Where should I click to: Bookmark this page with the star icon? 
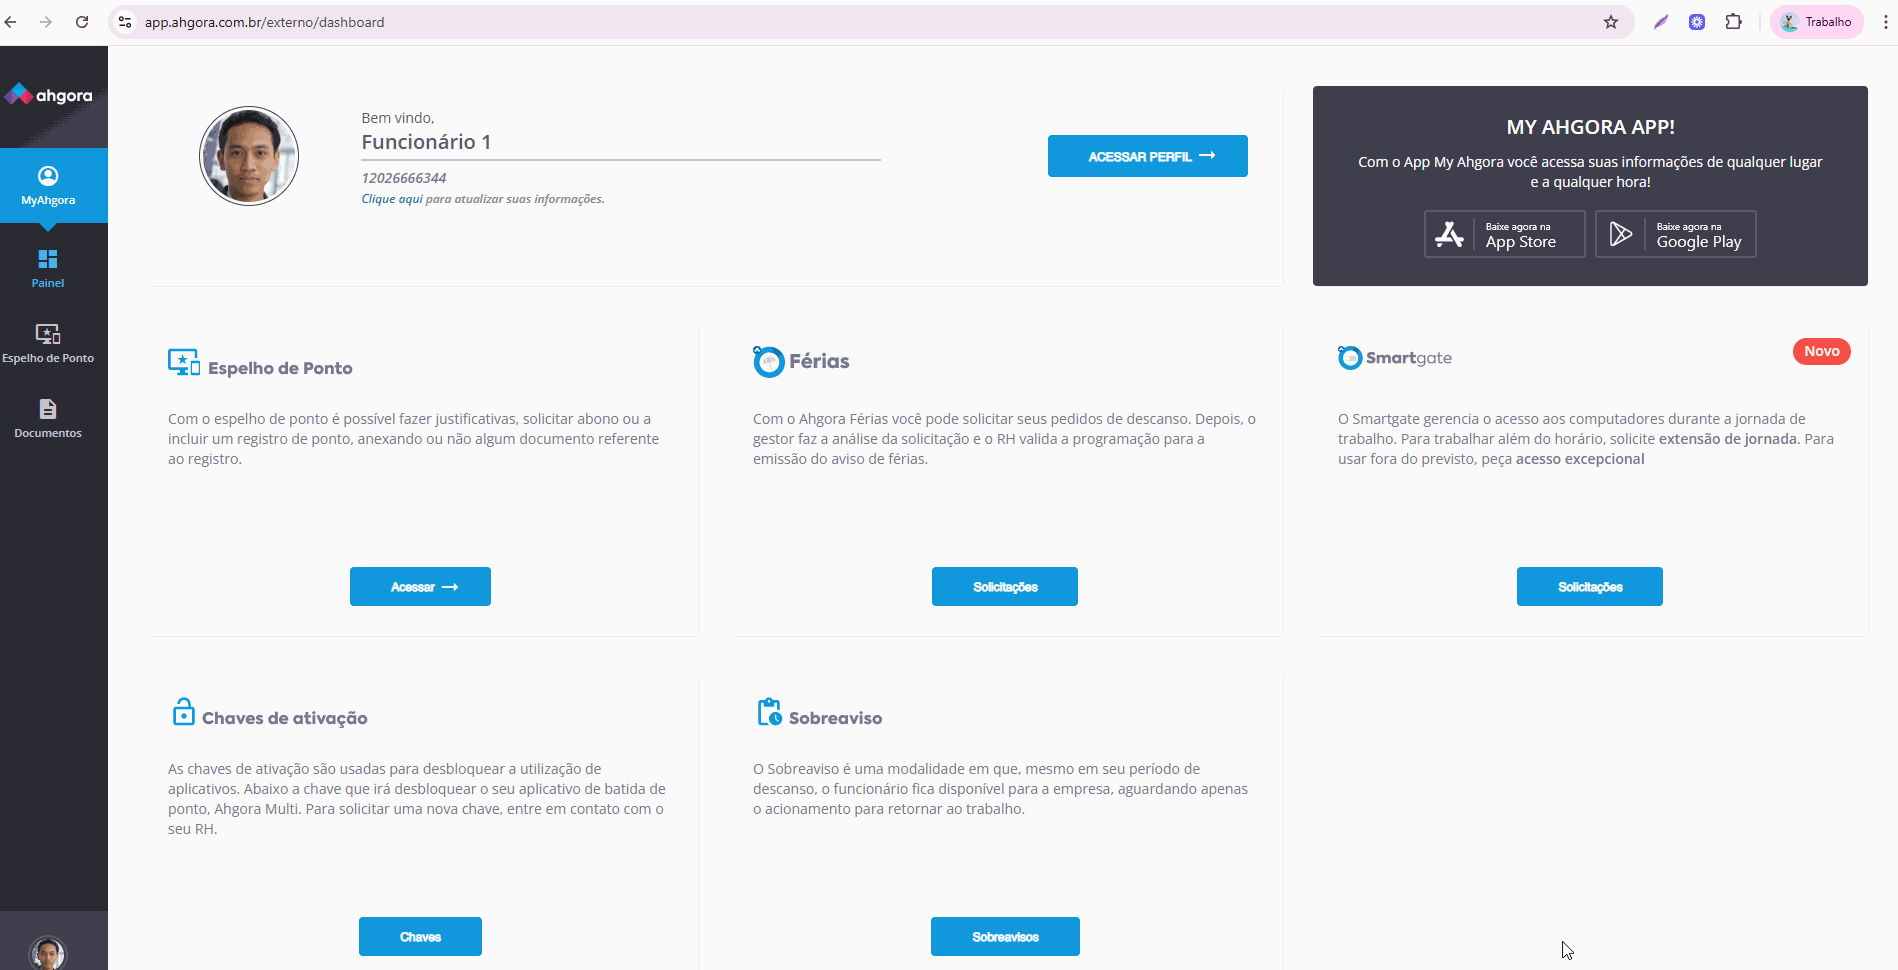[1611, 22]
